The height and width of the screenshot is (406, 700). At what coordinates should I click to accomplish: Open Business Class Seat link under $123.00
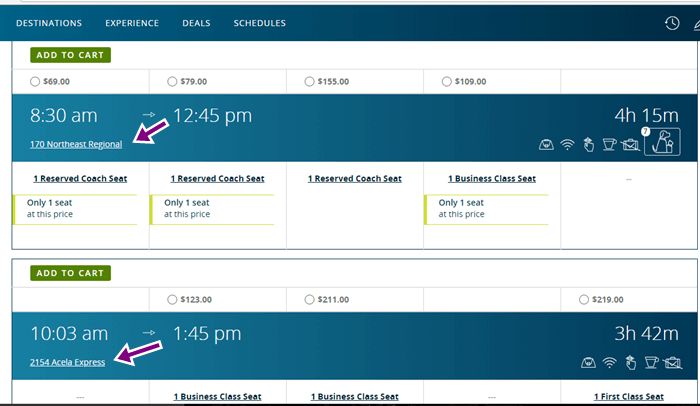click(217, 397)
